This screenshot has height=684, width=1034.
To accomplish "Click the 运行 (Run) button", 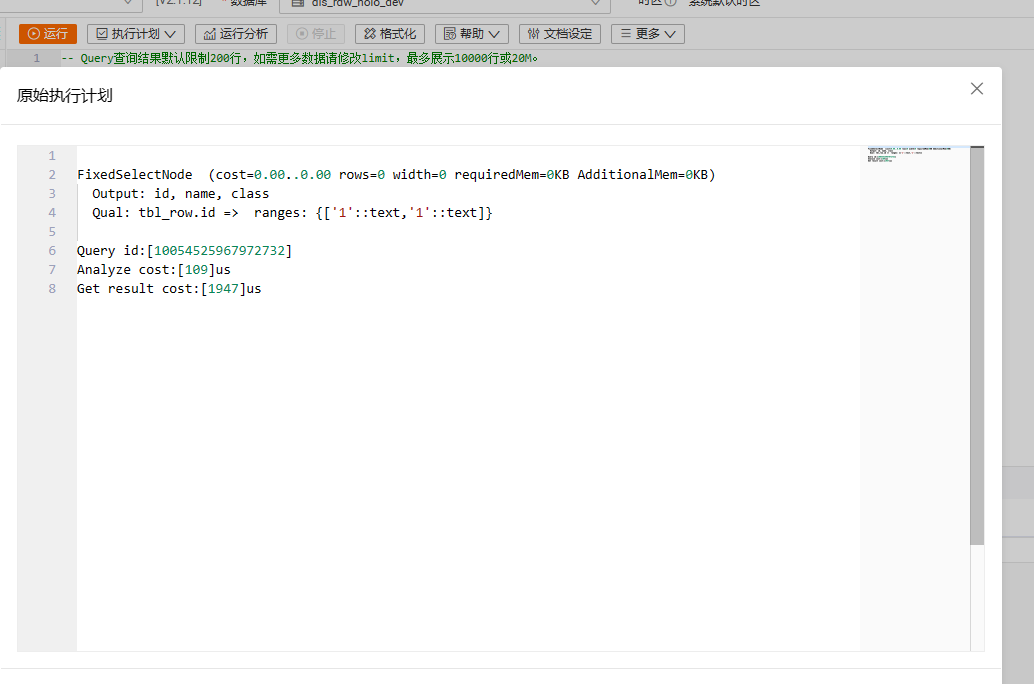I will coord(47,34).
